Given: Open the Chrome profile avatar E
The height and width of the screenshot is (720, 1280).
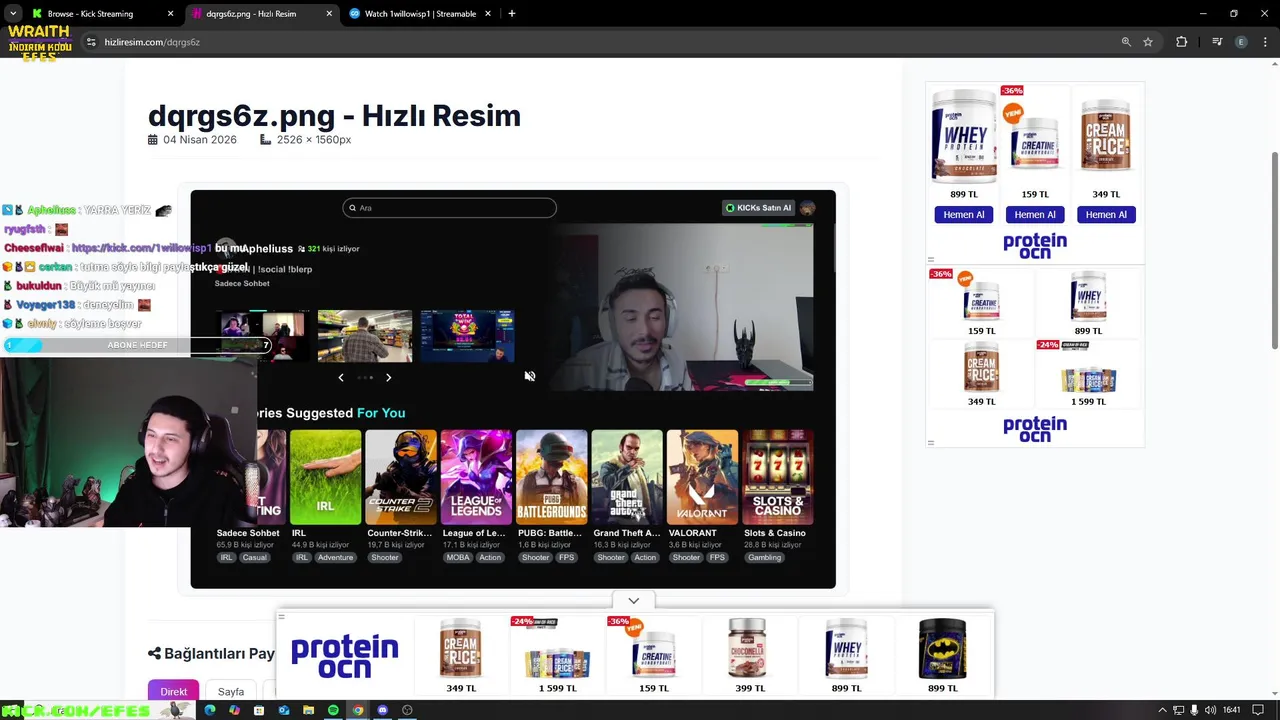Looking at the screenshot, I should coord(1241,42).
